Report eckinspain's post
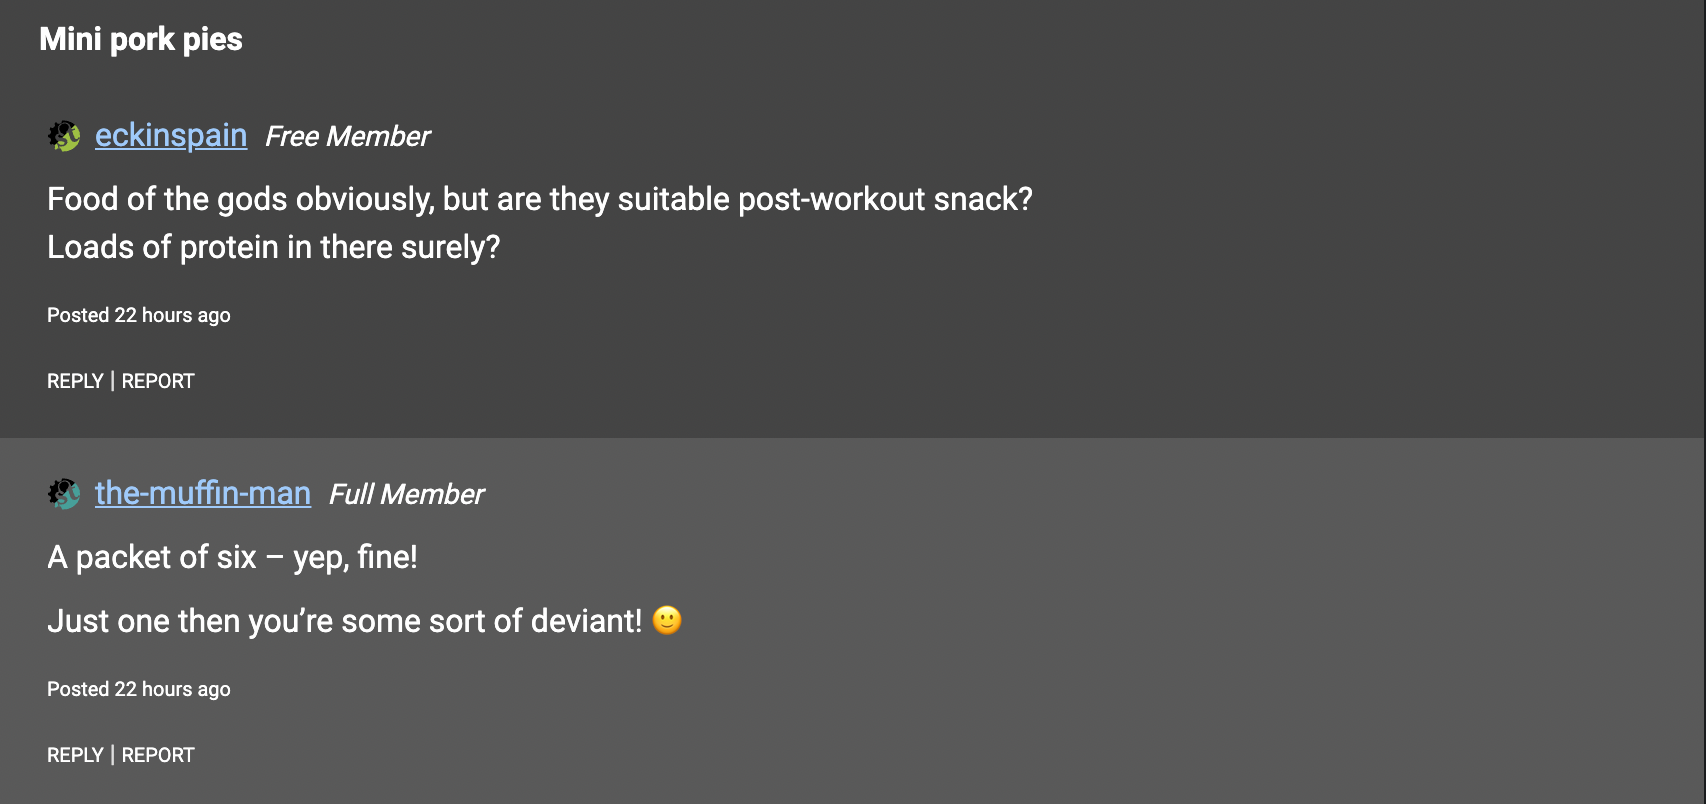 tap(158, 381)
